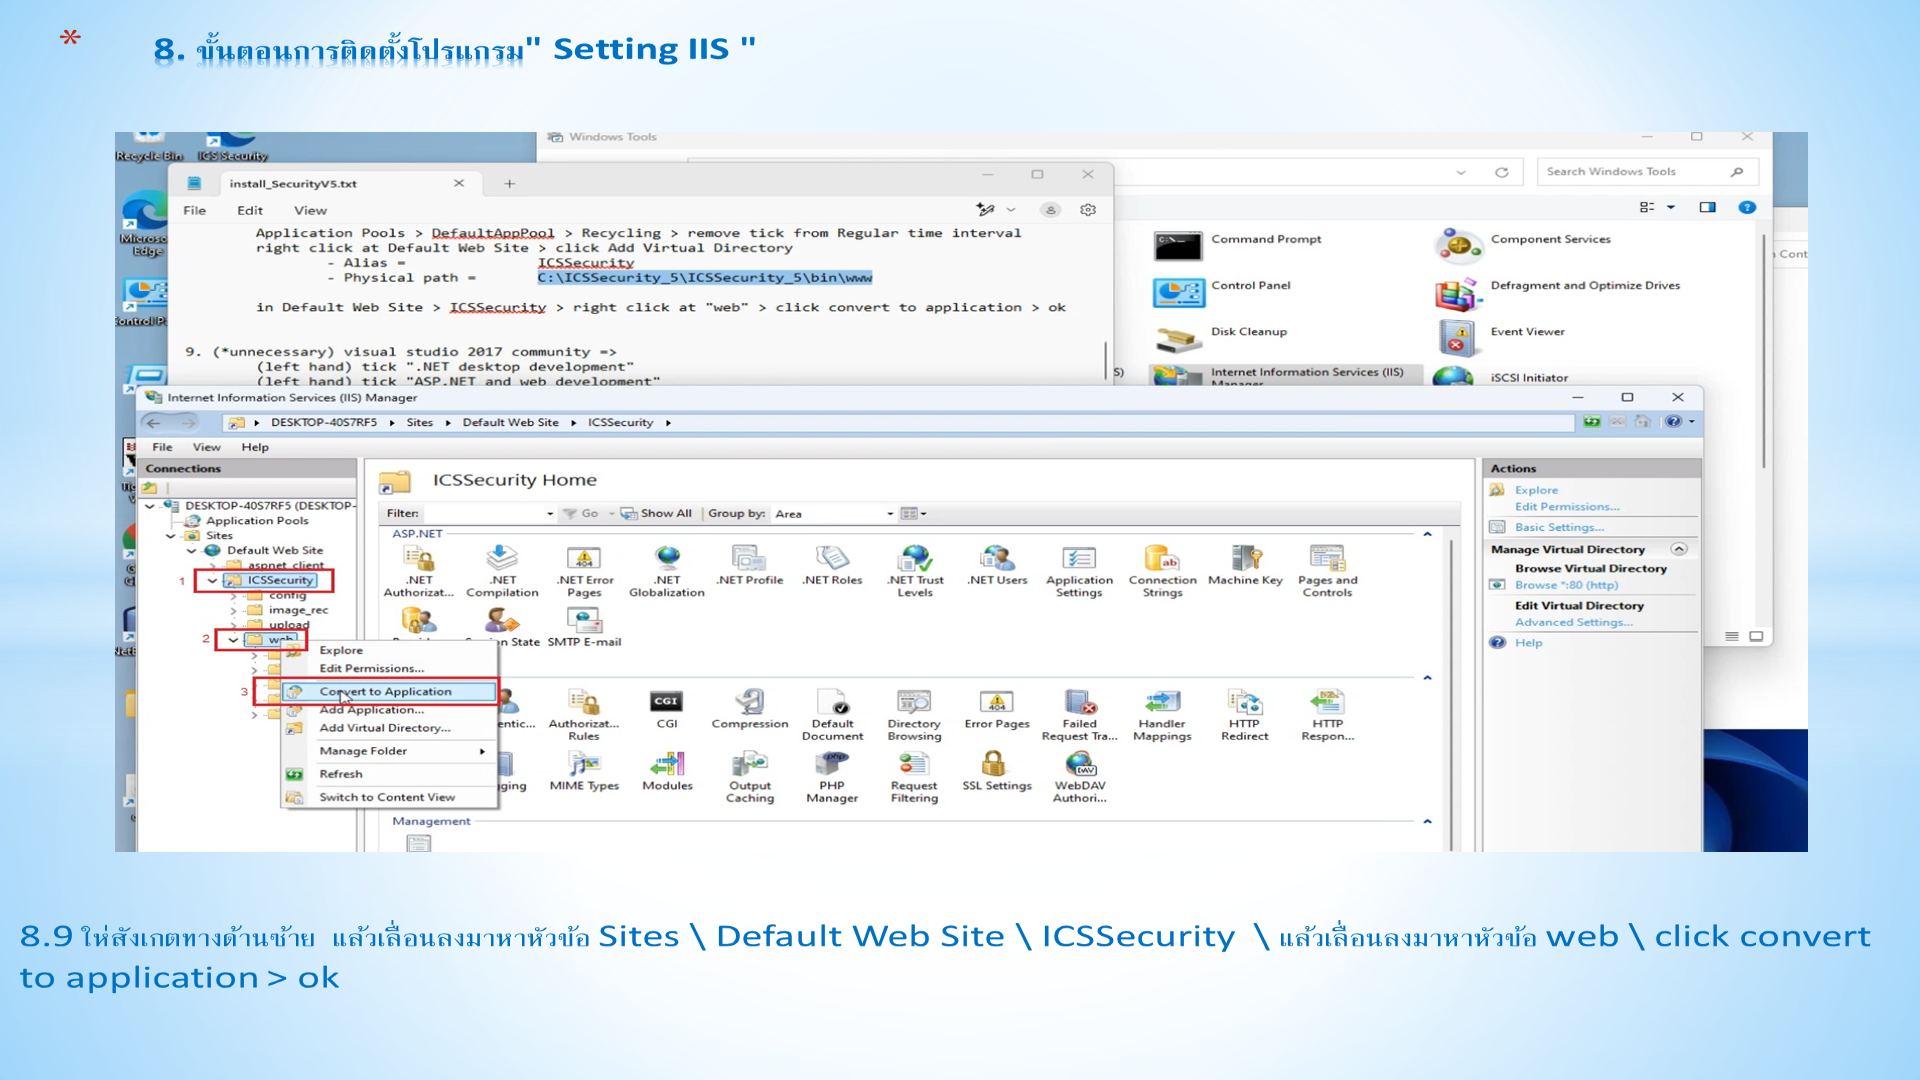Add a new Notepad tab

click(509, 184)
